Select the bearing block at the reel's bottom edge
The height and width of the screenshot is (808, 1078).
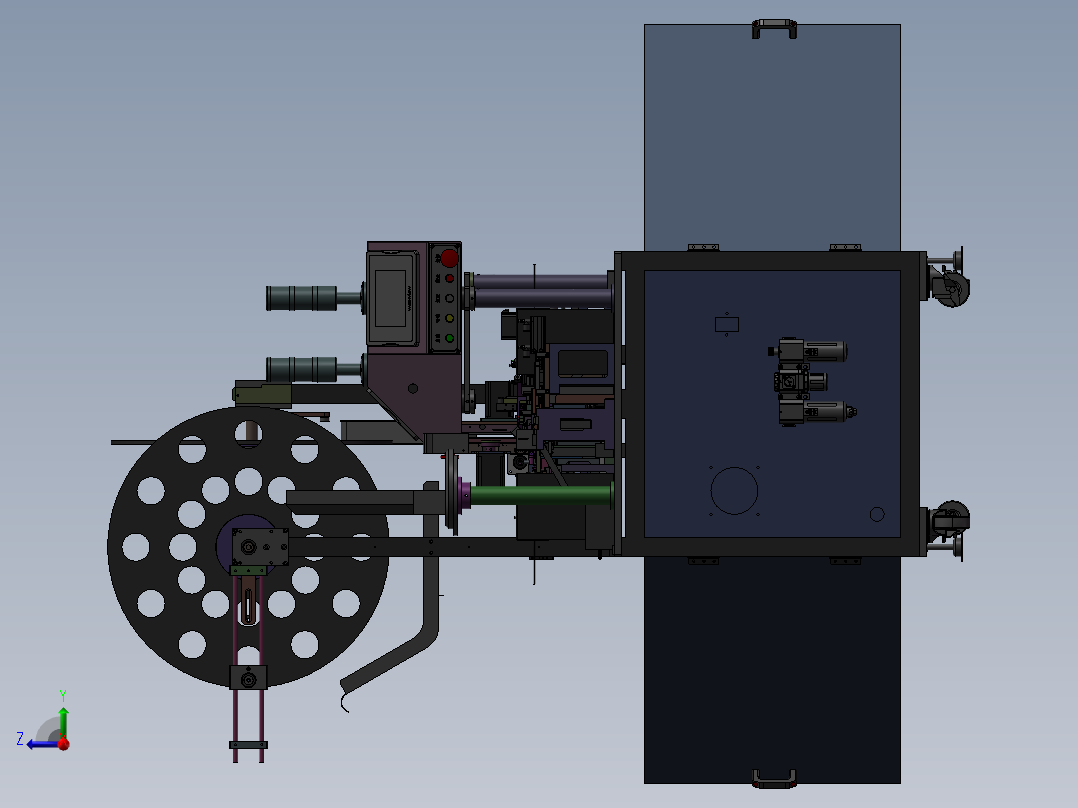[248, 677]
